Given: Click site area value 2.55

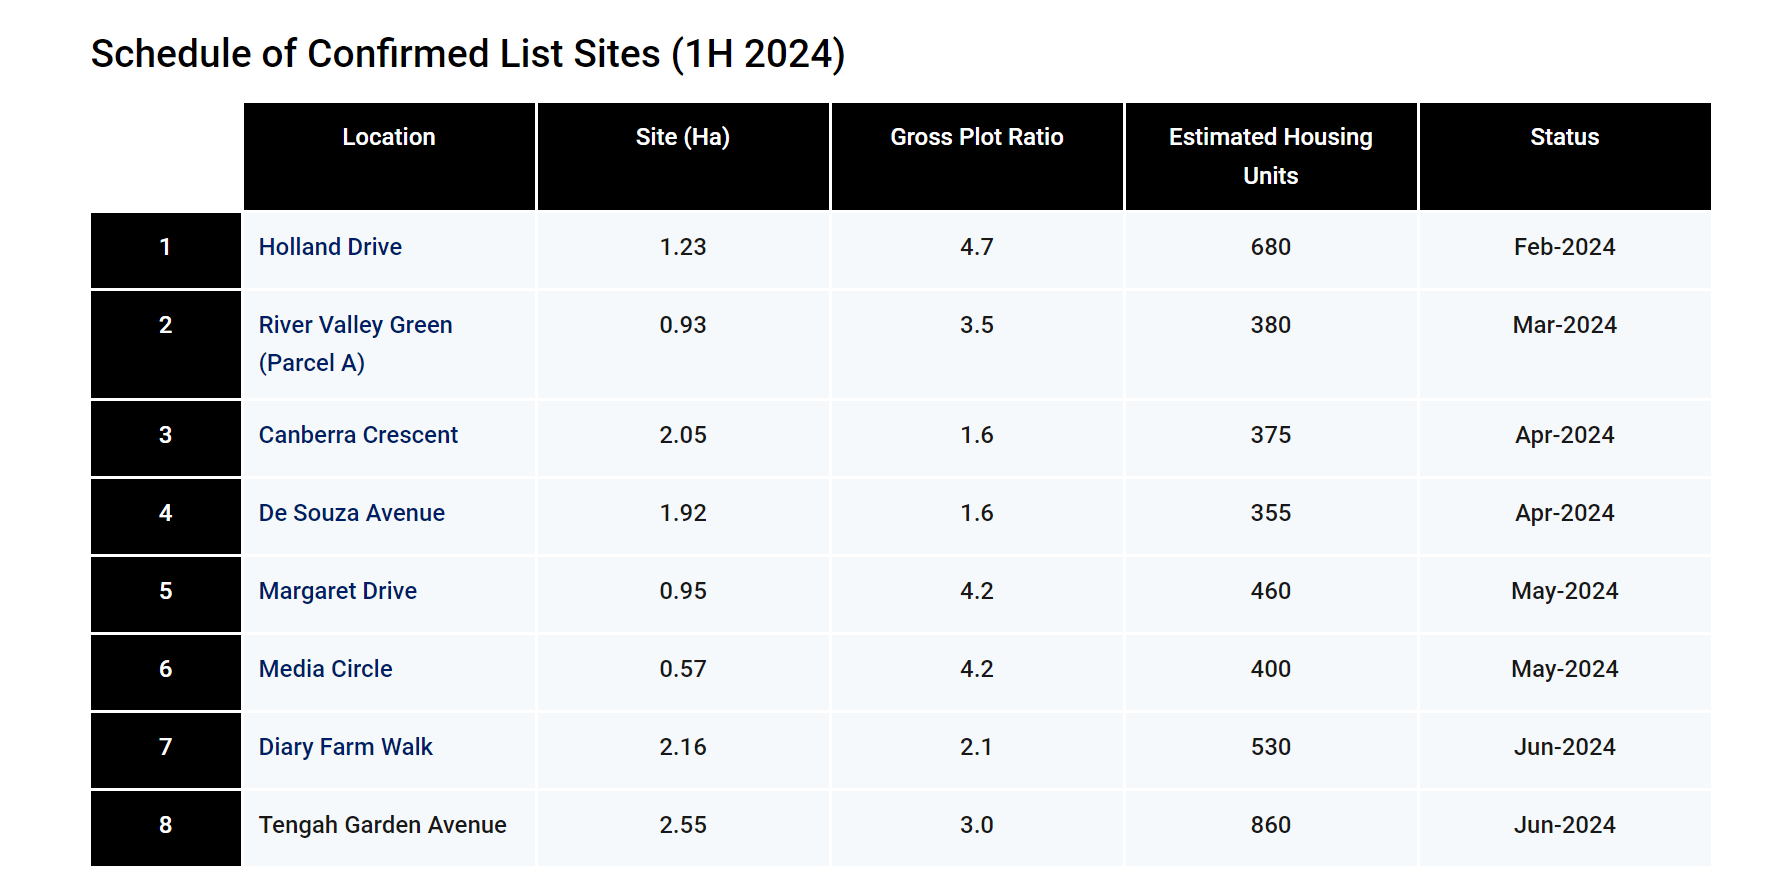Looking at the screenshot, I should 683,825.
